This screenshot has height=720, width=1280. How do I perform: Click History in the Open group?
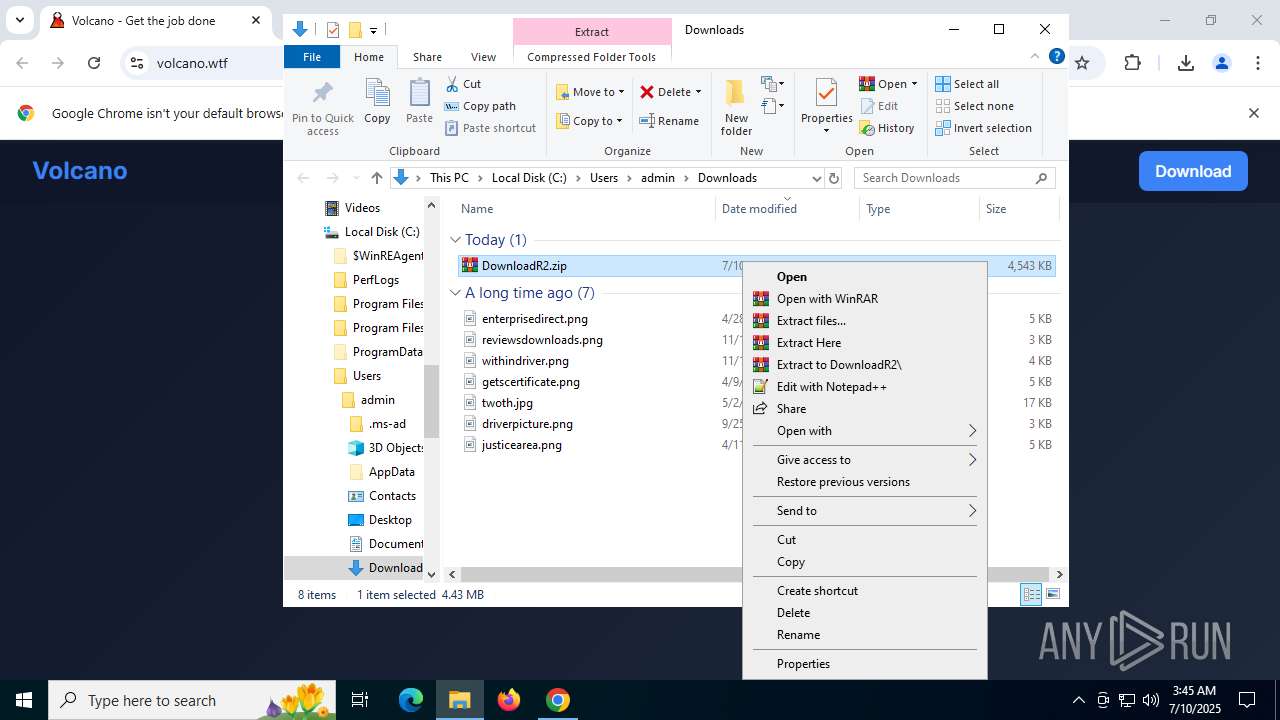(x=886, y=128)
